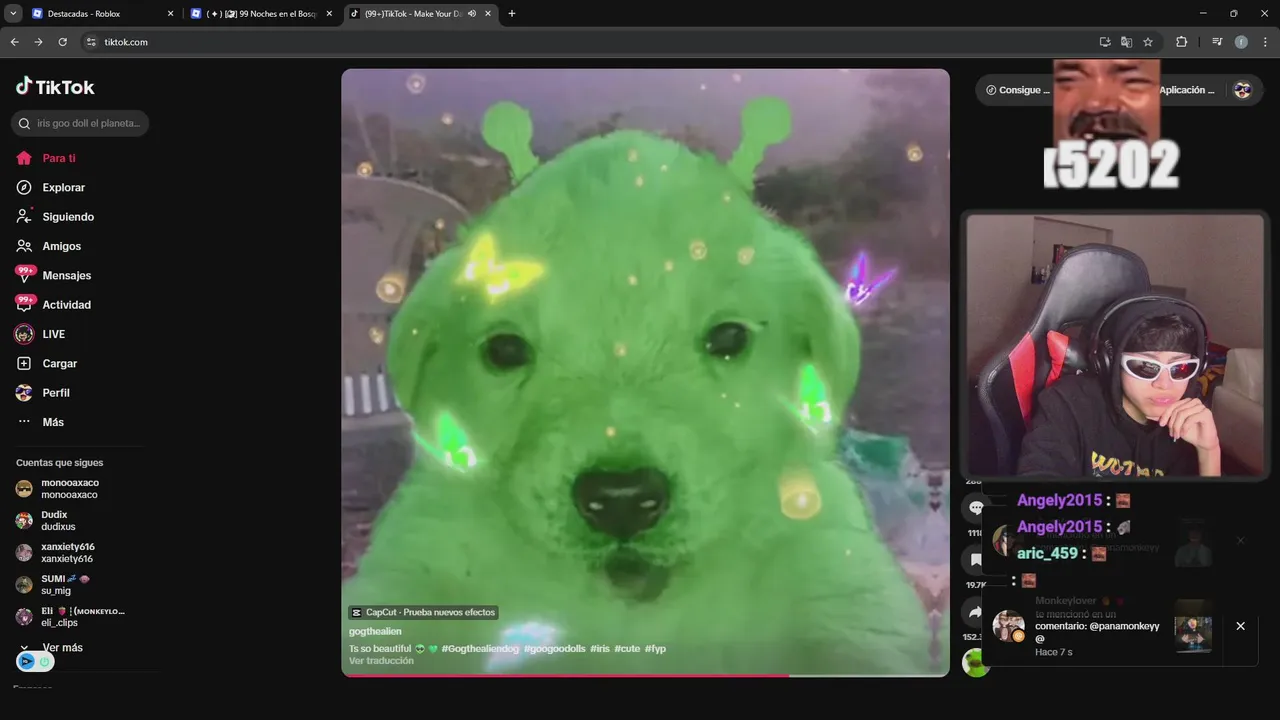Open the translate page icon

pos(1126,42)
